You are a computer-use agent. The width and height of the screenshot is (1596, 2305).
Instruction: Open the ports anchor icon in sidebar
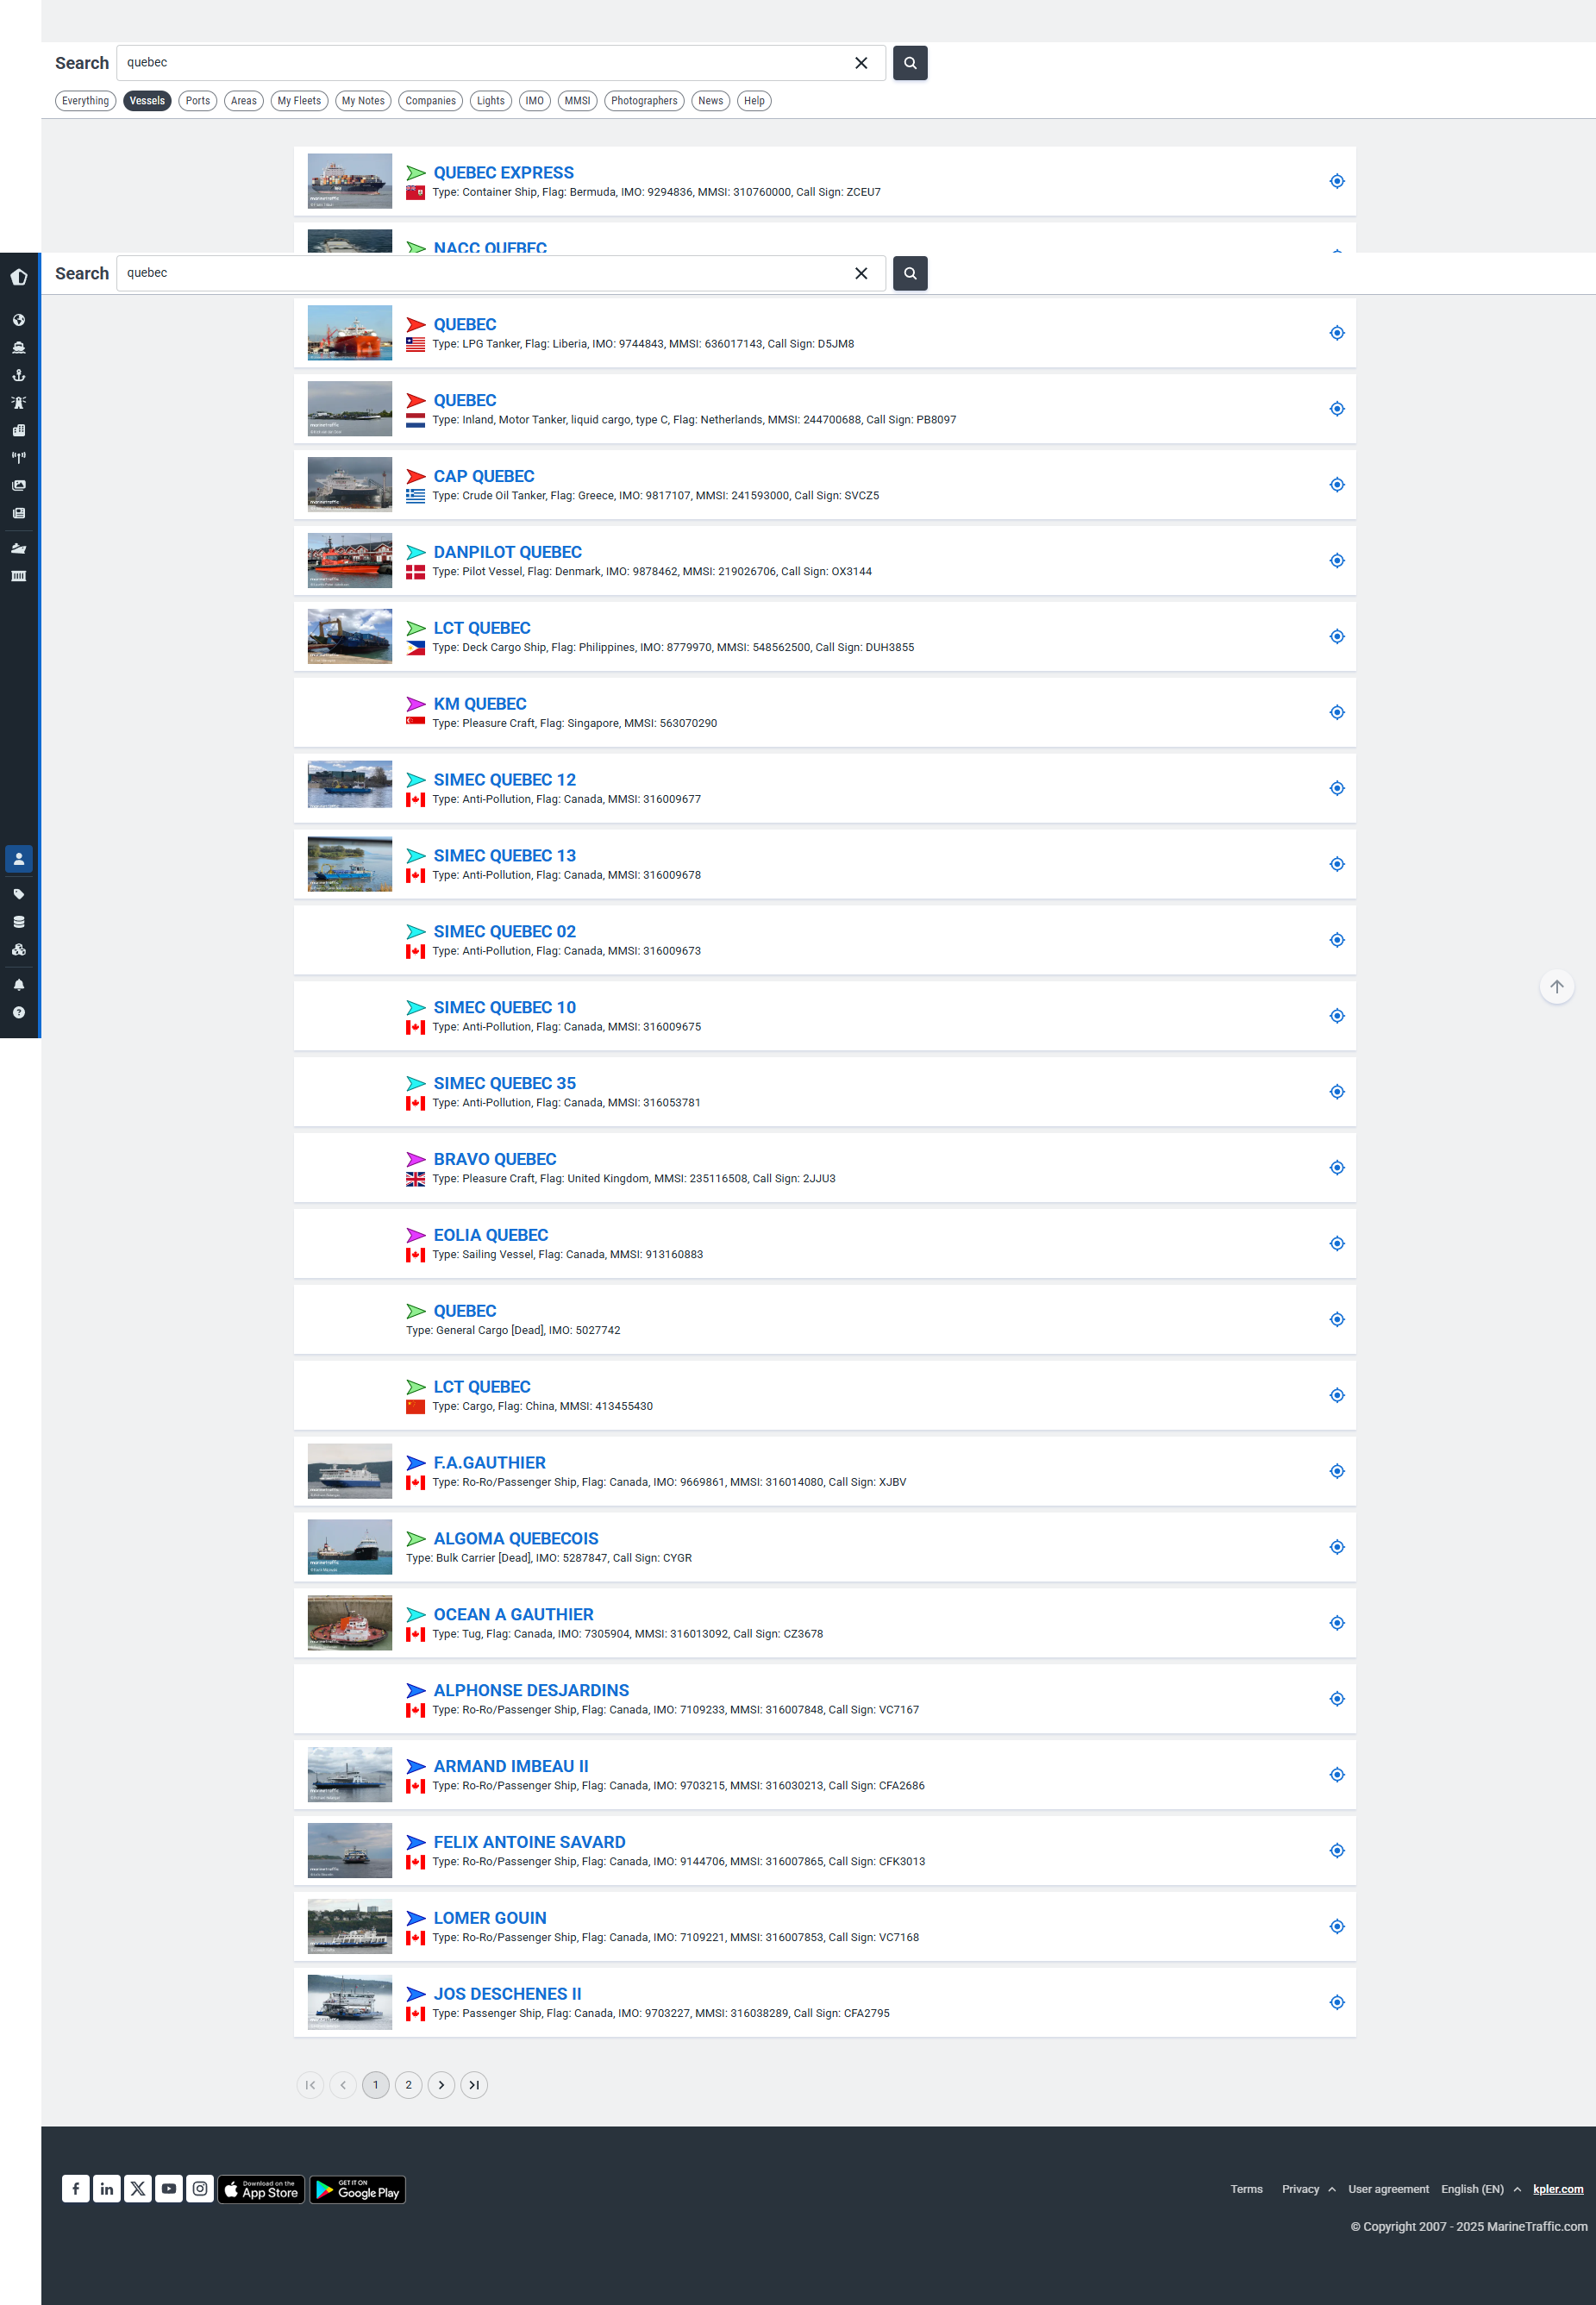tap(19, 375)
